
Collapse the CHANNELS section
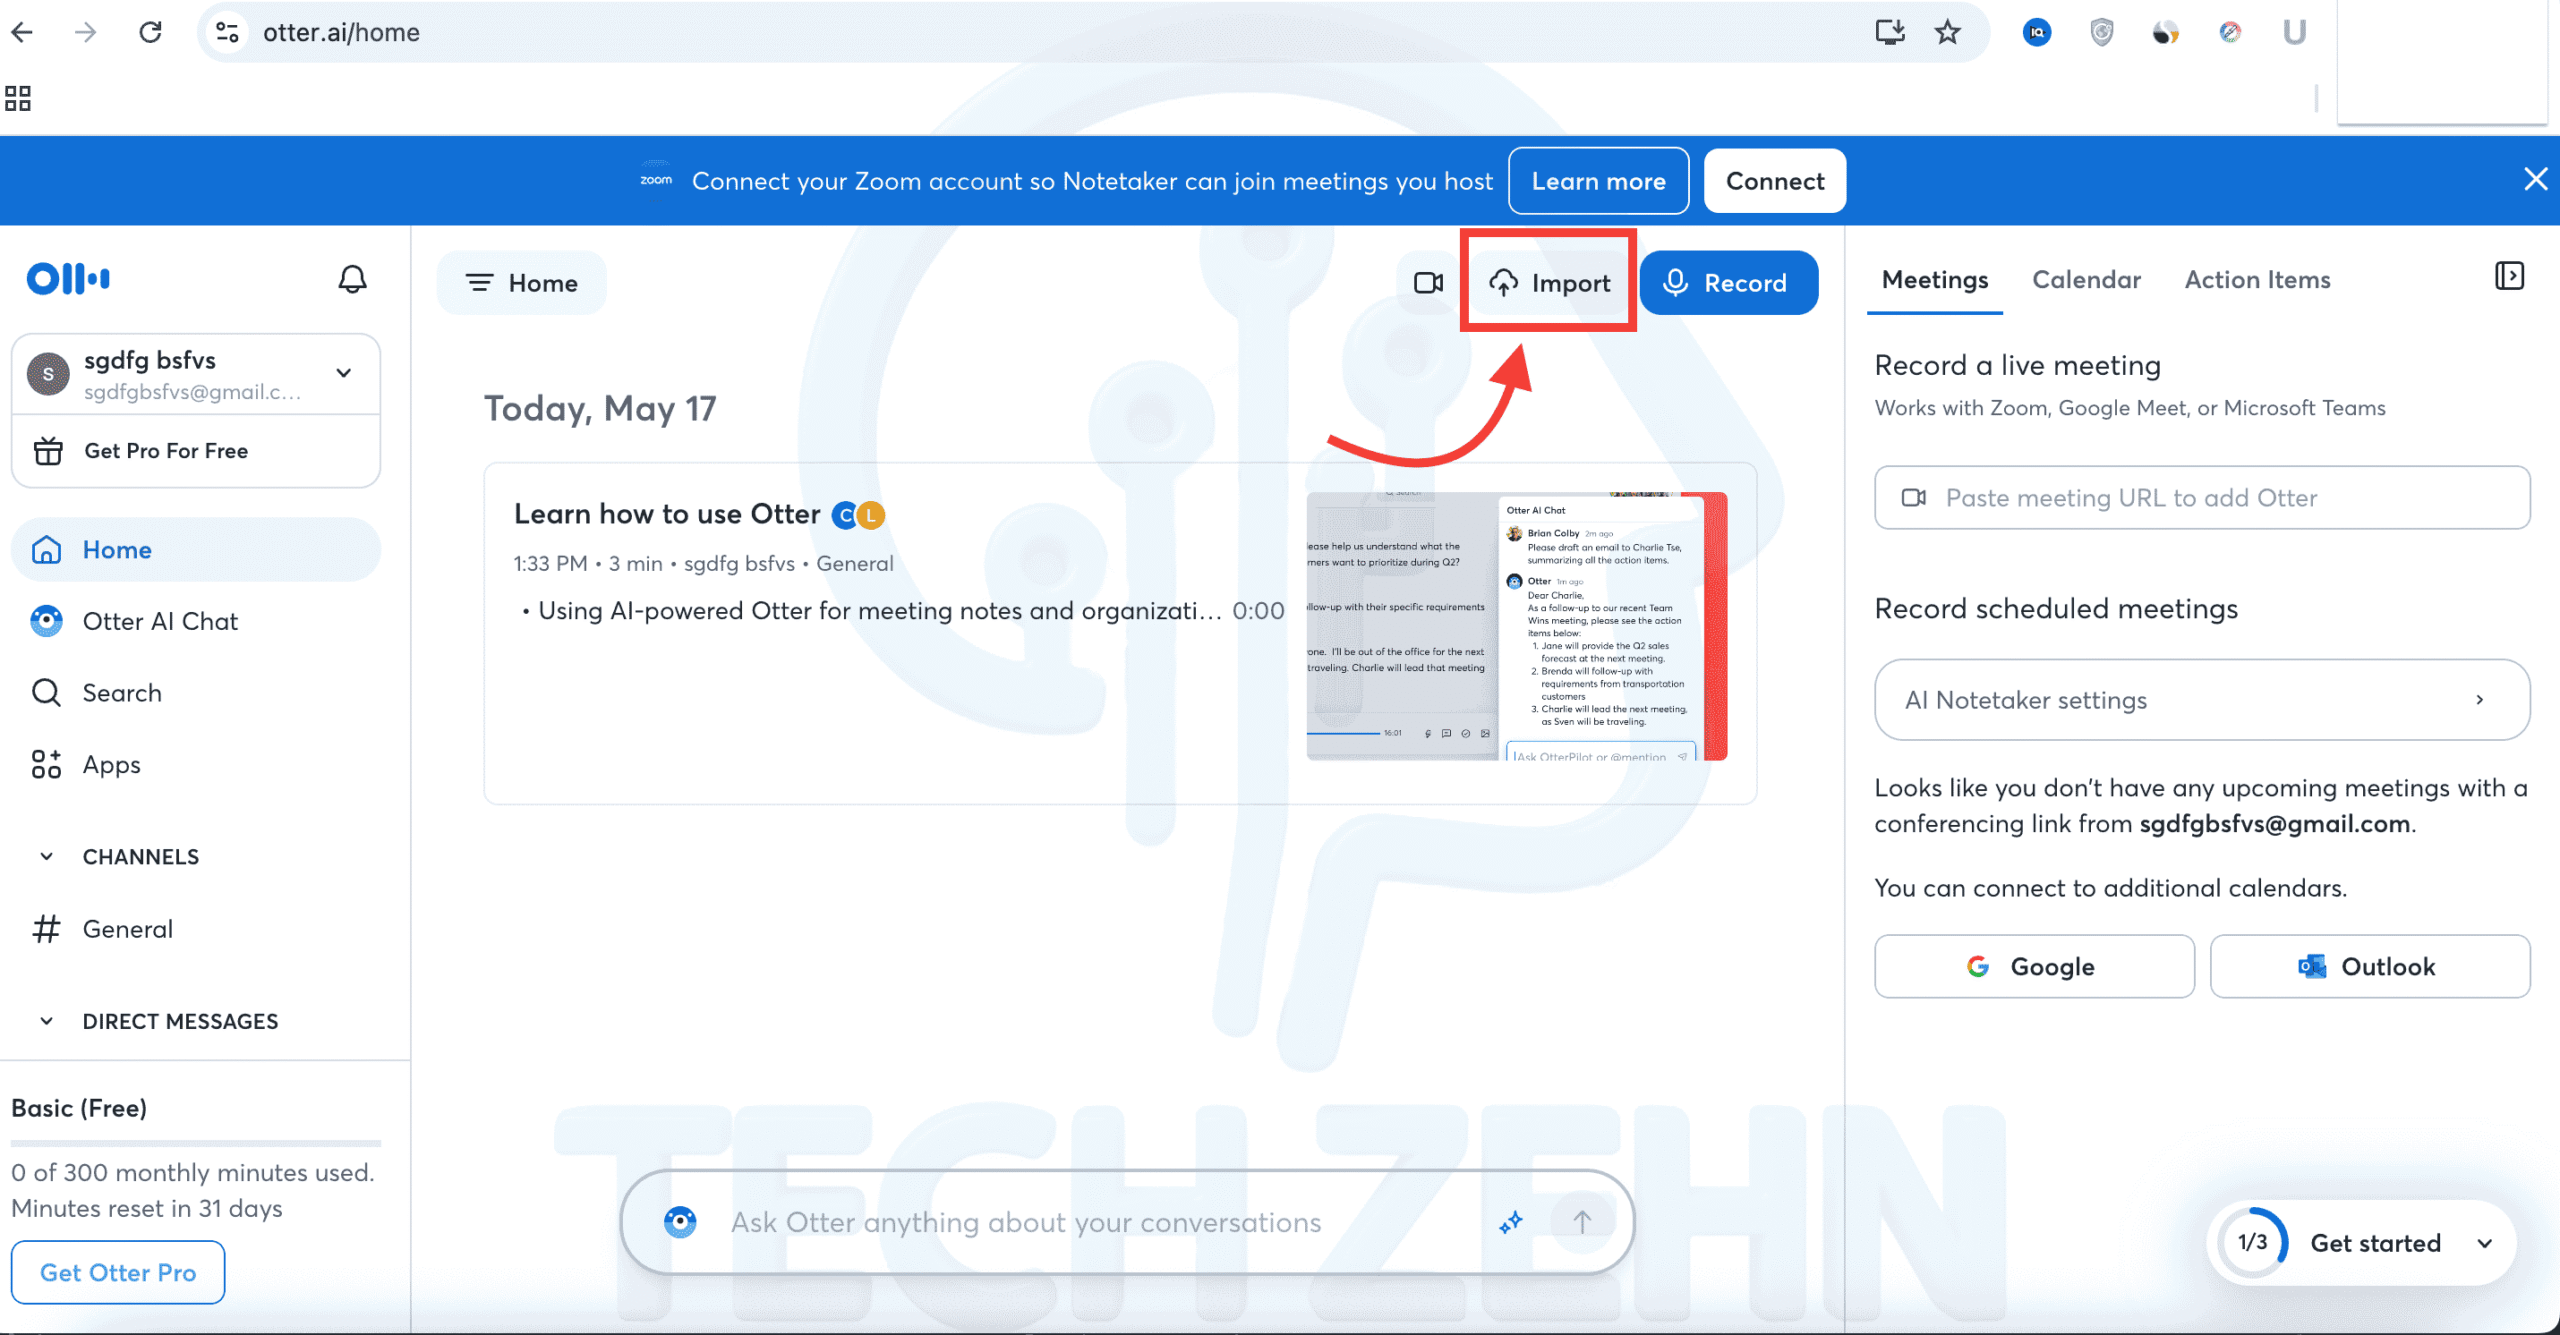(x=46, y=857)
